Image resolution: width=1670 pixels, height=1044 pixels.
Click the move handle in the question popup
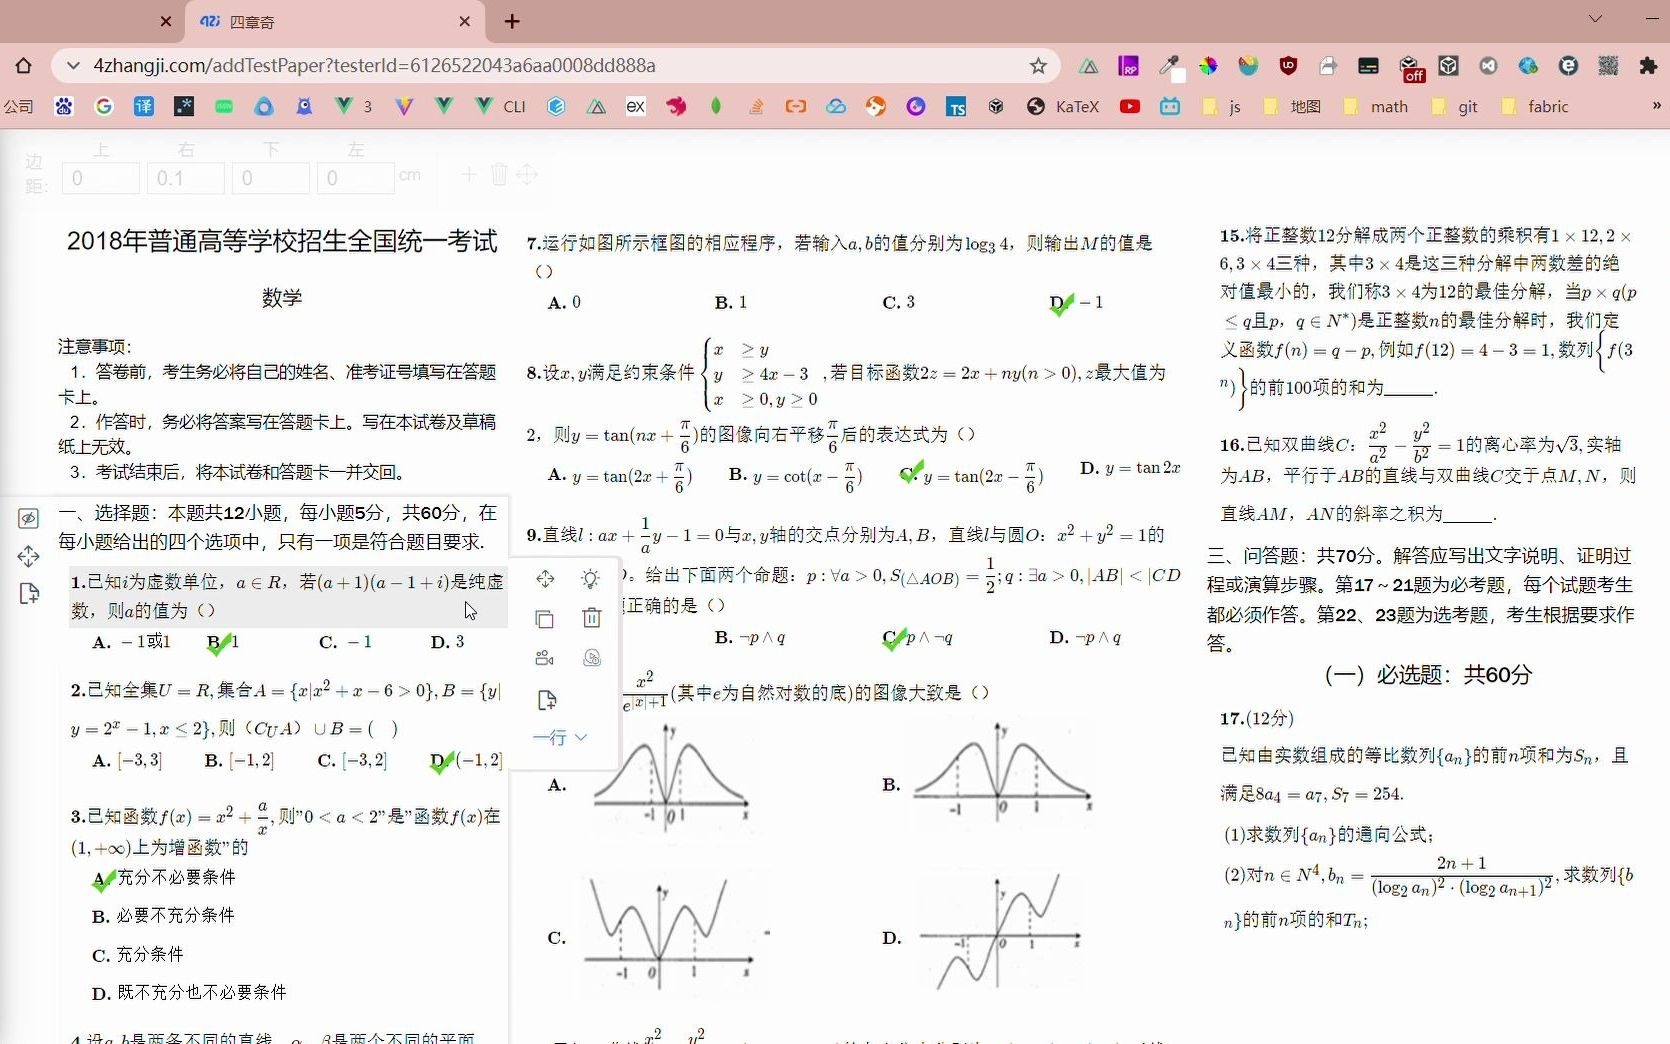click(545, 579)
